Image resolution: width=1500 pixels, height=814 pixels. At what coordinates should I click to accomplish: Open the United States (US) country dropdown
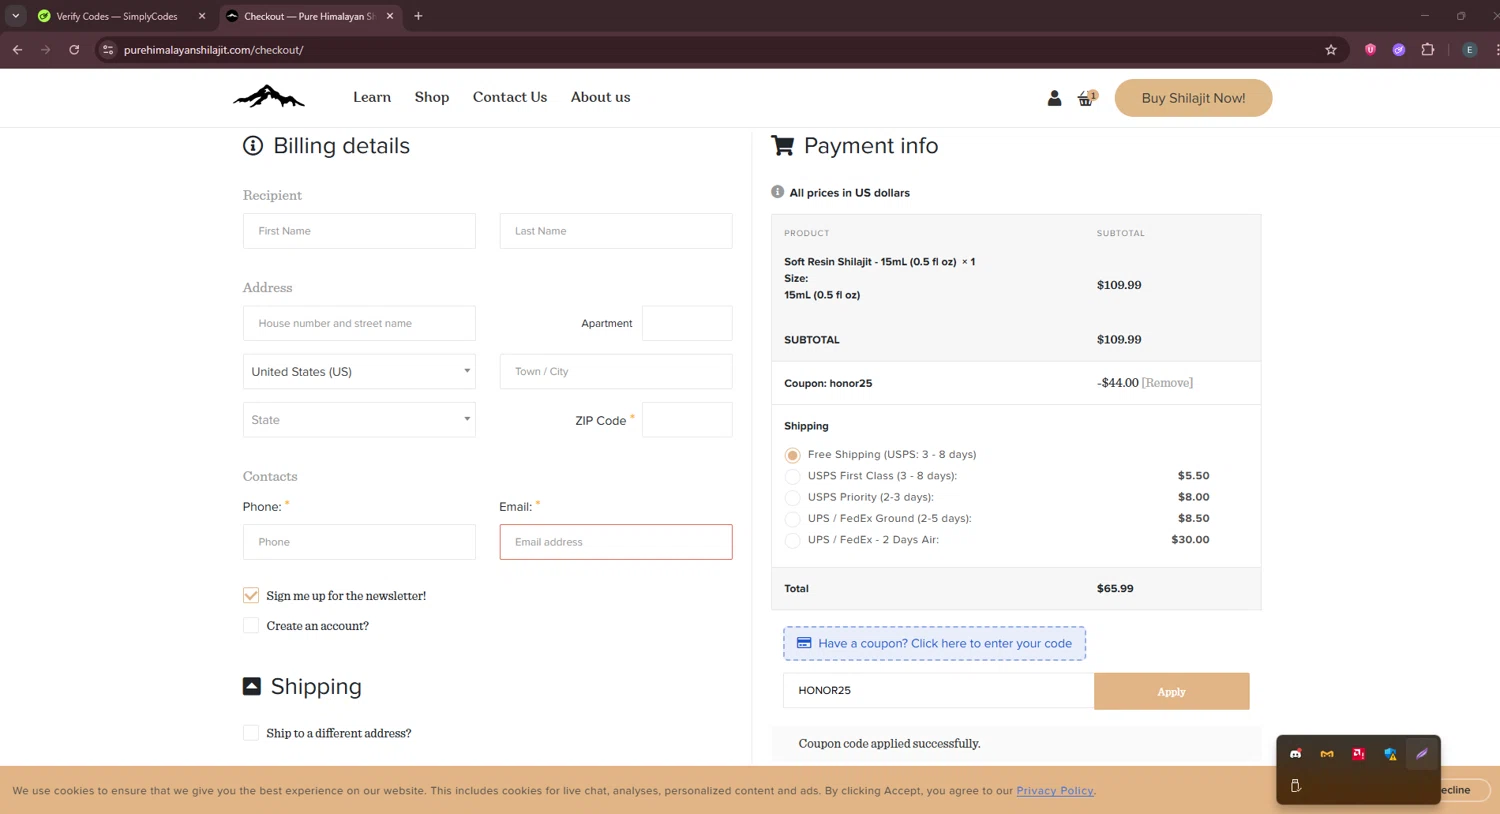point(359,371)
